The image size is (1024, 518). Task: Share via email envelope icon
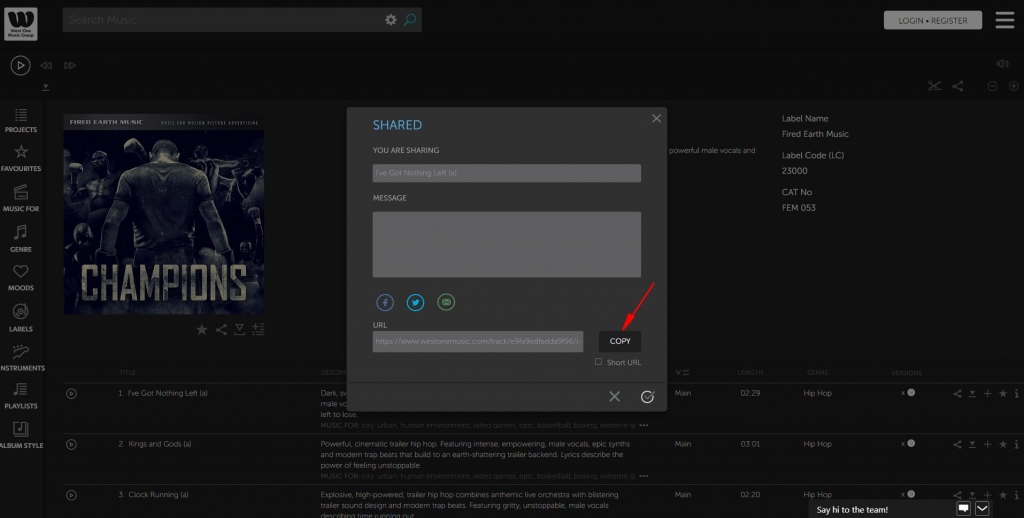tap(446, 302)
